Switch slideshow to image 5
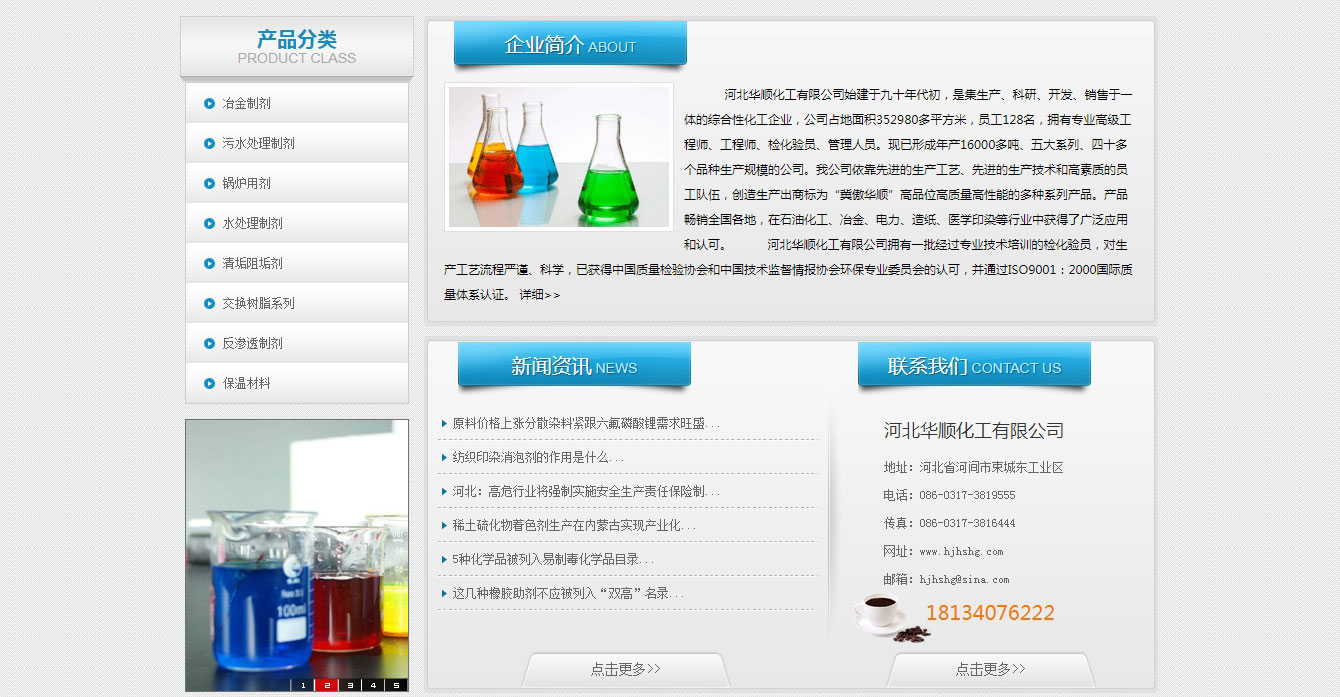The height and width of the screenshot is (697, 1340). [396, 685]
